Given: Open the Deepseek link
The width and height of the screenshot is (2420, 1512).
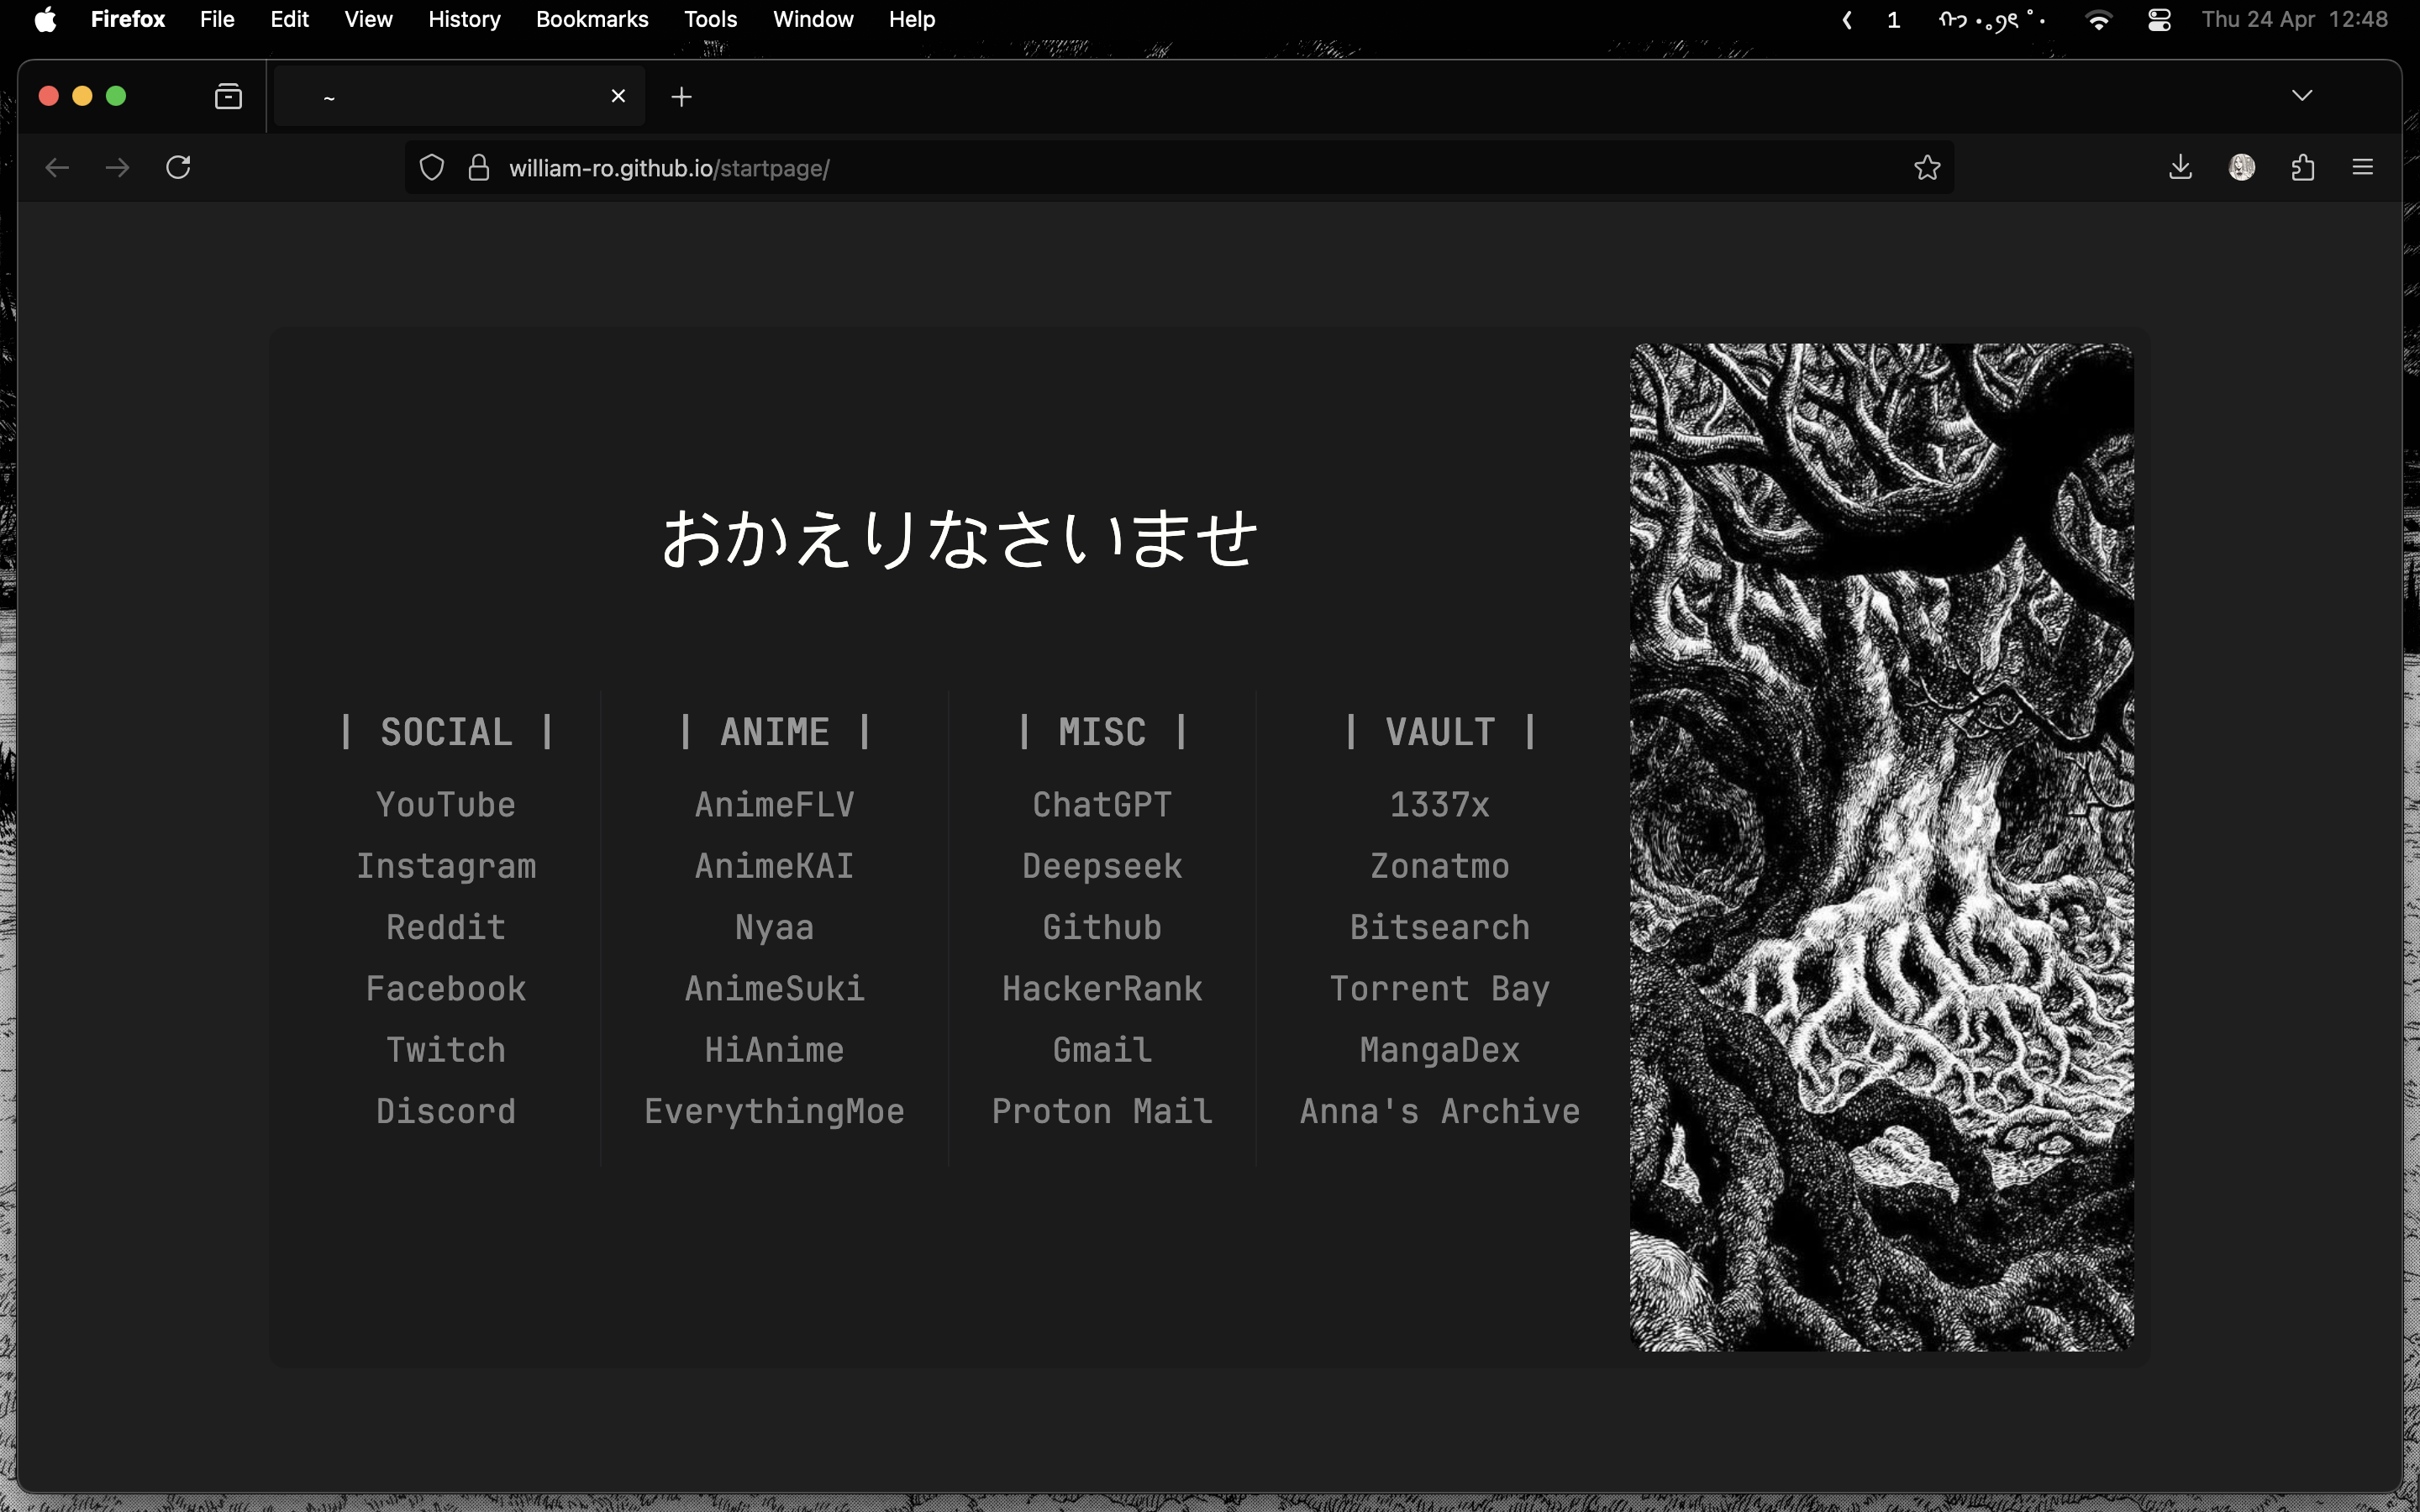Looking at the screenshot, I should pyautogui.click(x=1102, y=866).
